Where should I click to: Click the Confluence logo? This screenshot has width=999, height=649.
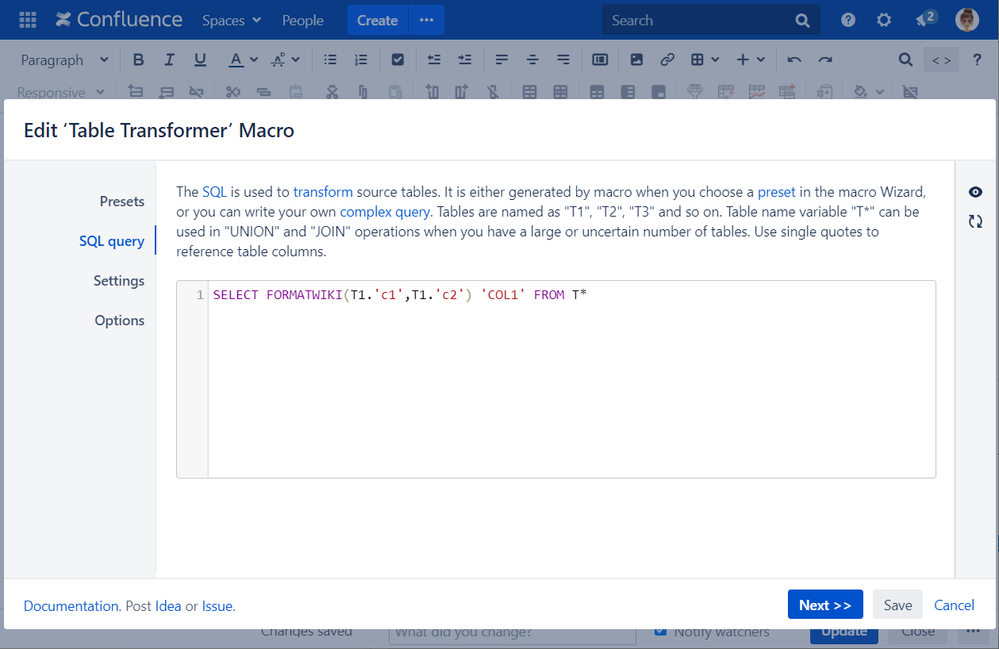pyautogui.click(x=119, y=20)
